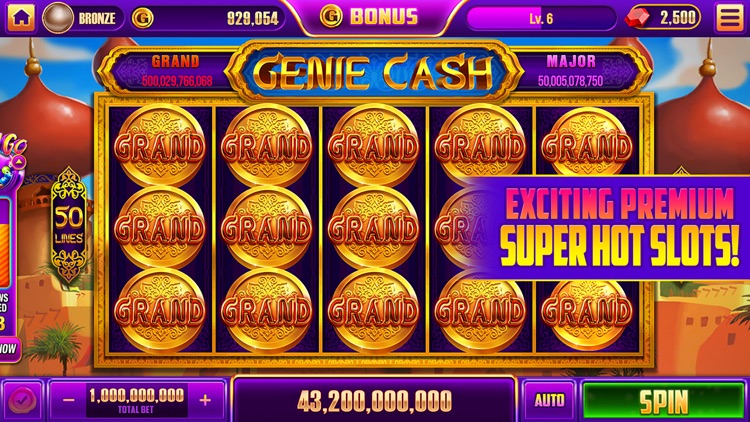
Task: Hit the green SPIN button
Action: pos(663,401)
